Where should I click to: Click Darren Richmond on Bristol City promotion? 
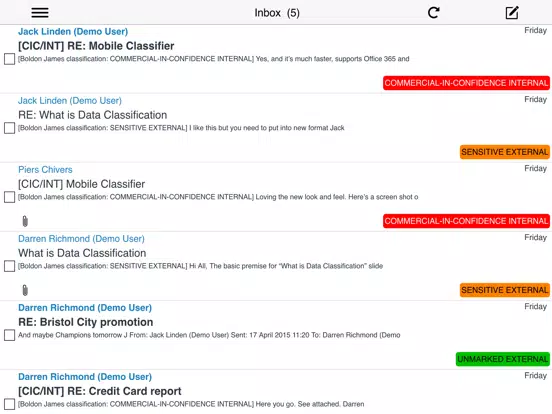click(85, 307)
